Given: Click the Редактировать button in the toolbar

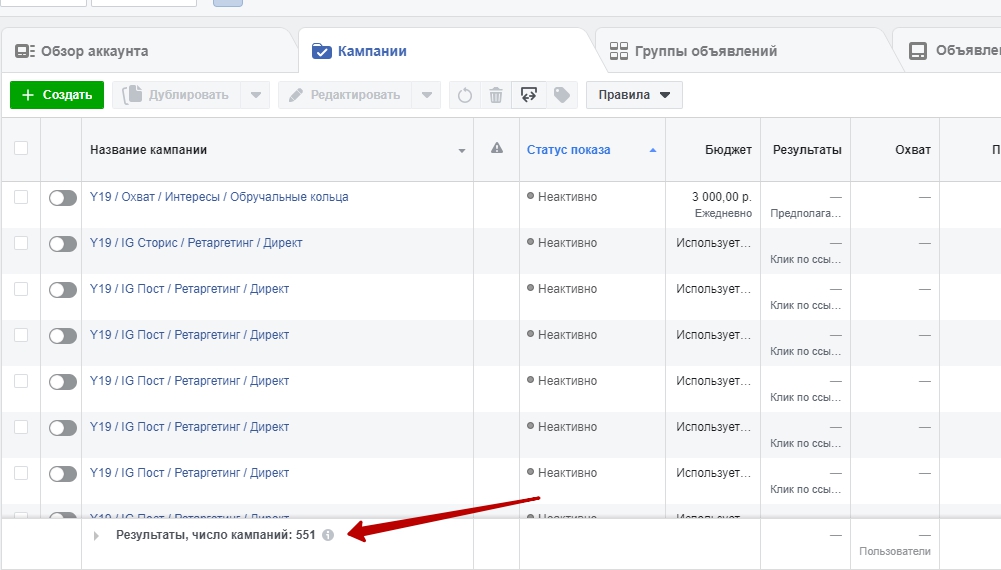Looking at the screenshot, I should 343,95.
